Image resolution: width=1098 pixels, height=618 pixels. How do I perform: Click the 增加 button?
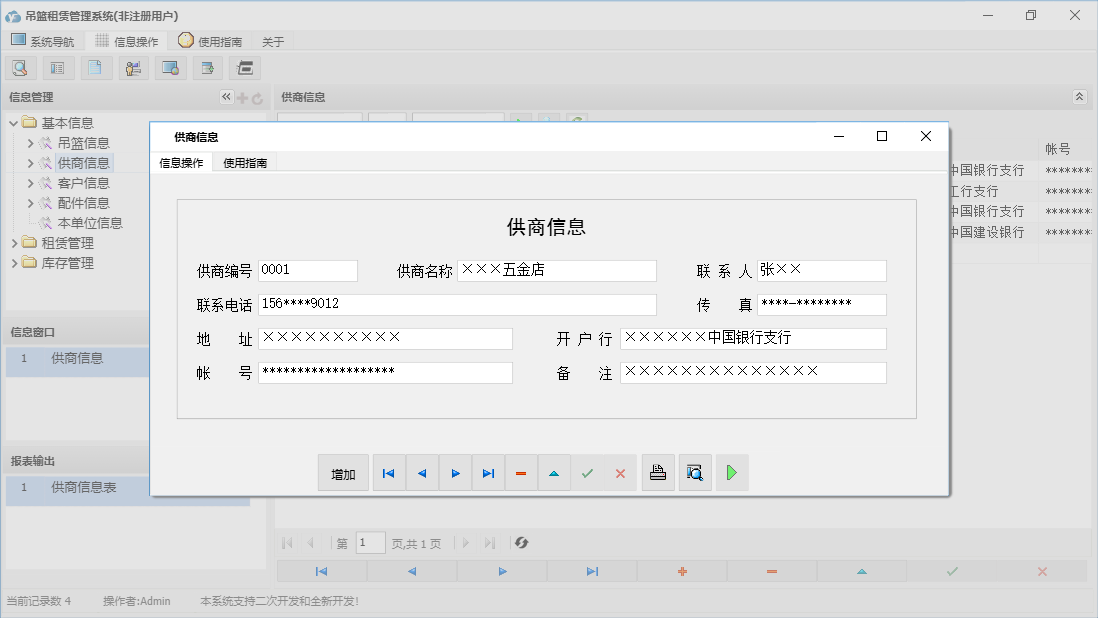click(343, 473)
